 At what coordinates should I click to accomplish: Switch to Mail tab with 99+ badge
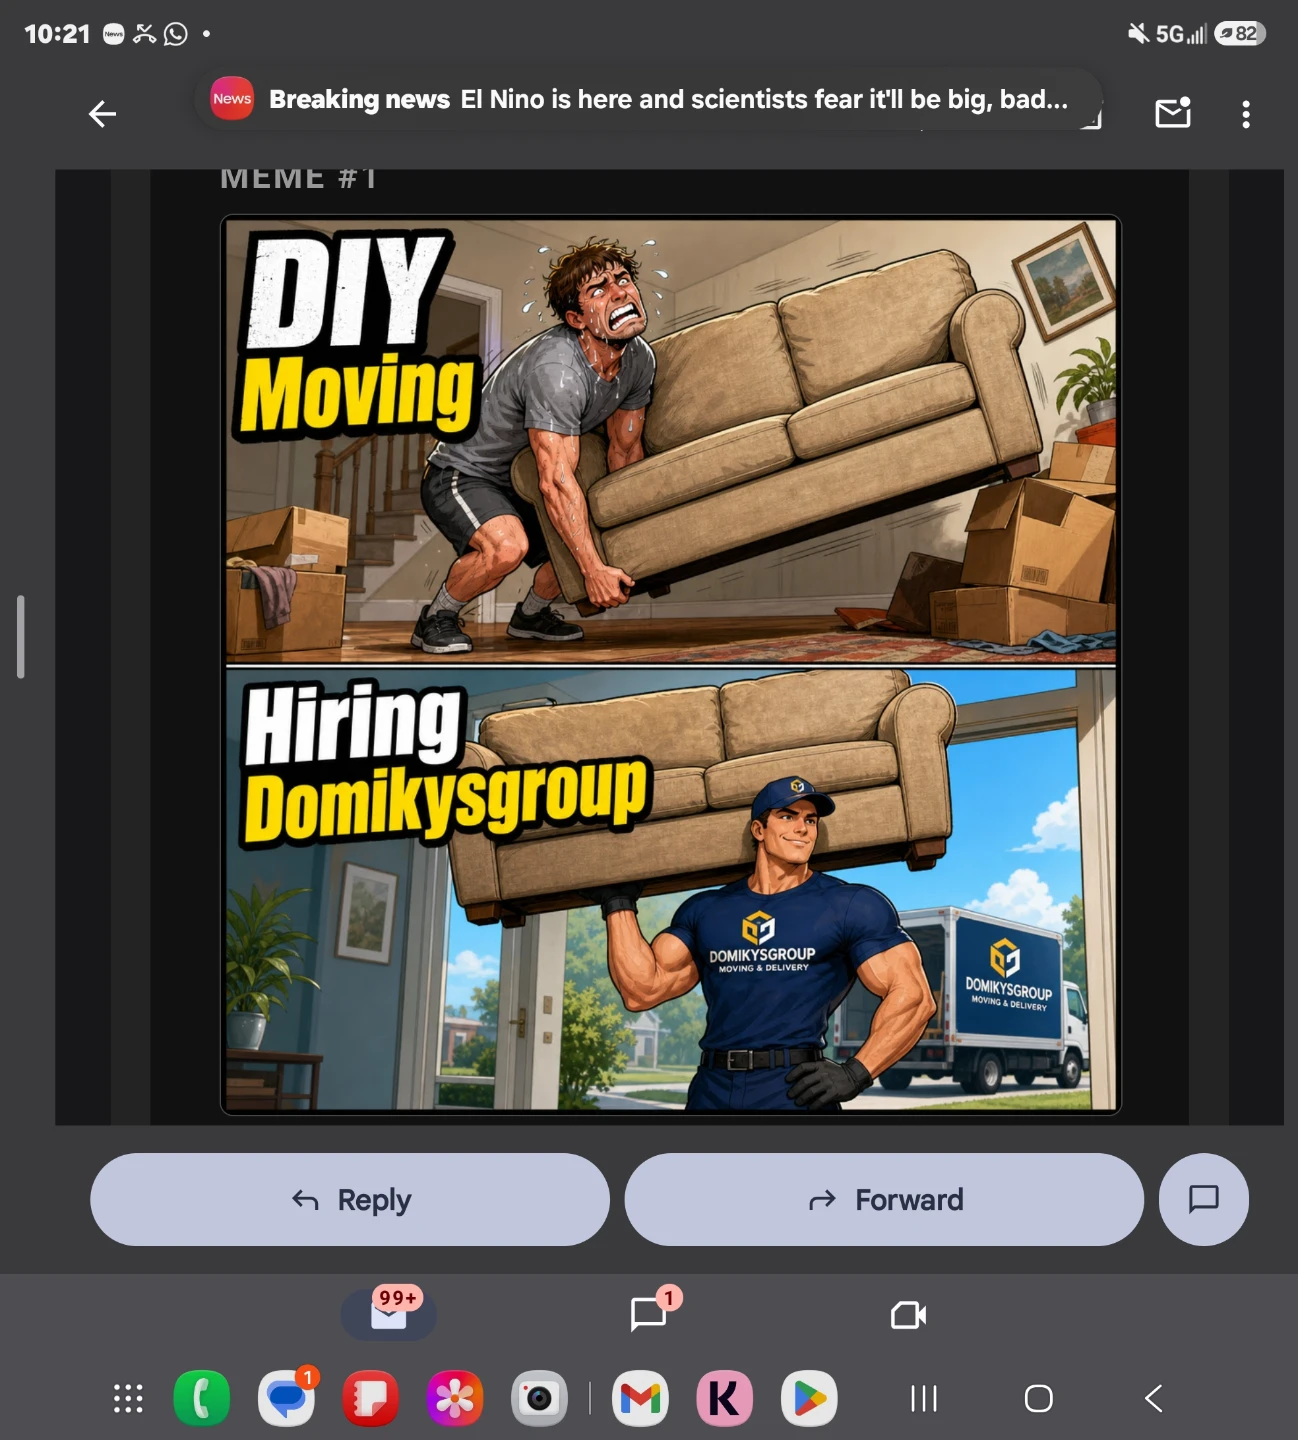point(389,1314)
